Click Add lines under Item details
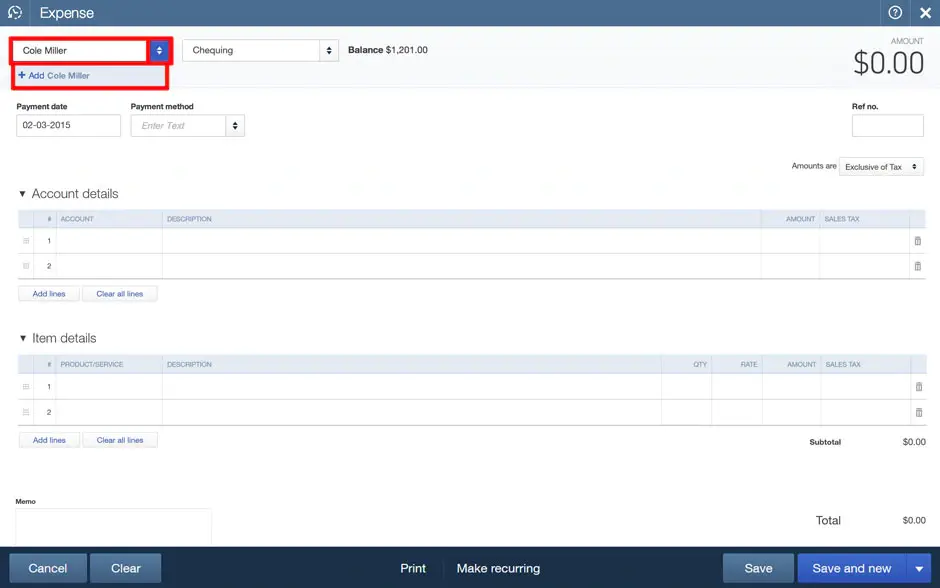940x588 pixels. pyautogui.click(x=49, y=440)
